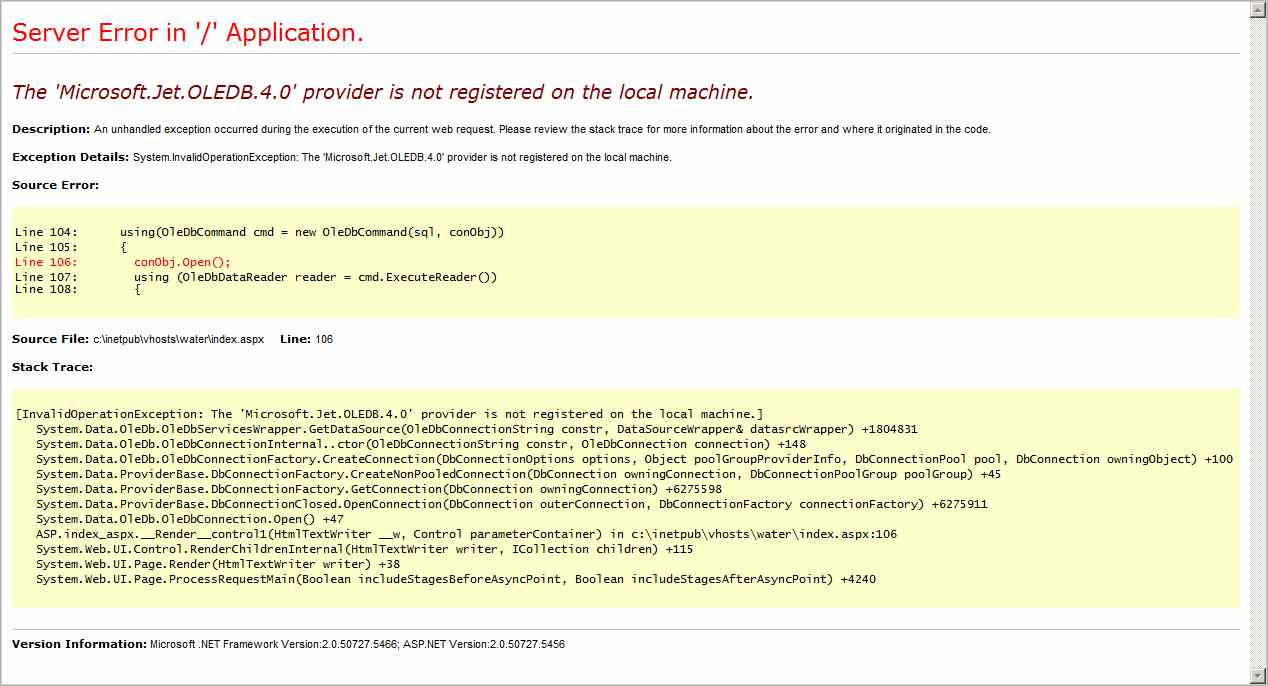The height and width of the screenshot is (686, 1268).
Task: Click the System.Data.OleDb.OleDbConnection.Open() stack line
Action: [x=190, y=519]
